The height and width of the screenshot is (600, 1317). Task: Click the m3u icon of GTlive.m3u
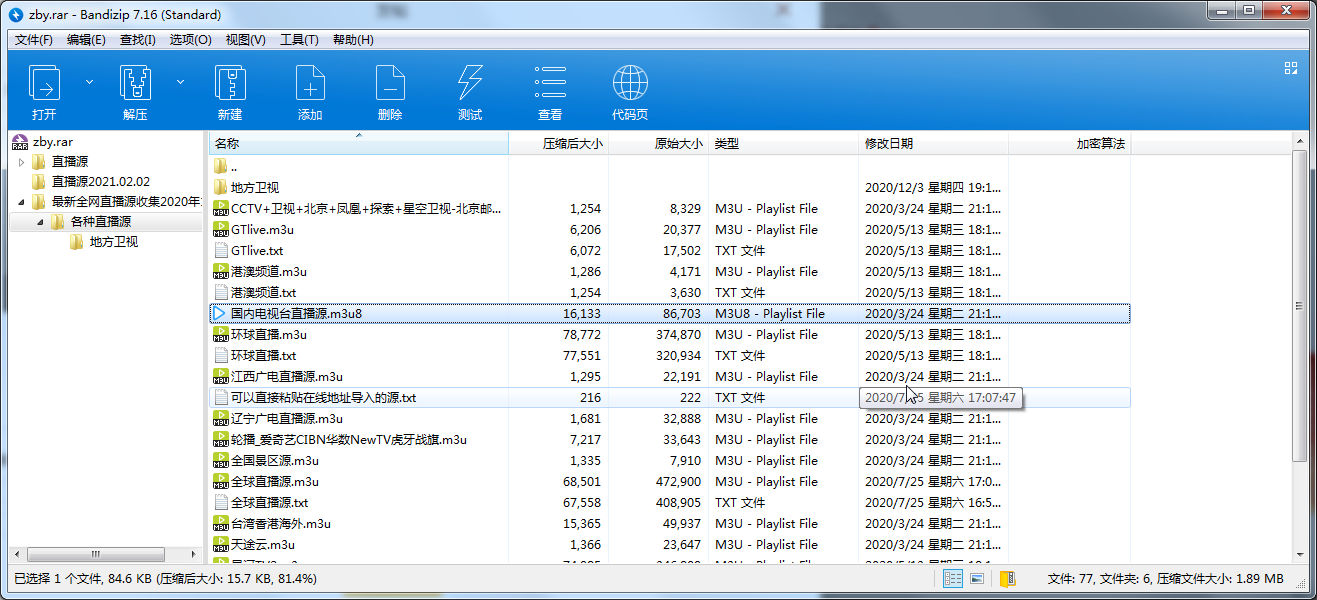221,229
